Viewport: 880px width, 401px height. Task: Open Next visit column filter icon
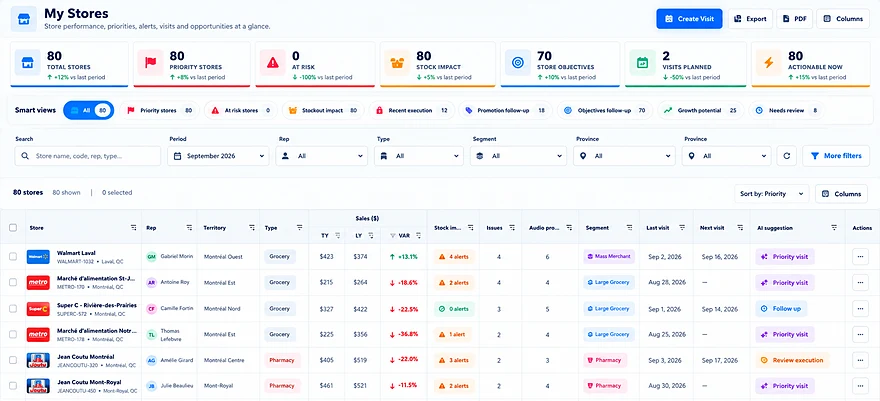pos(739,228)
